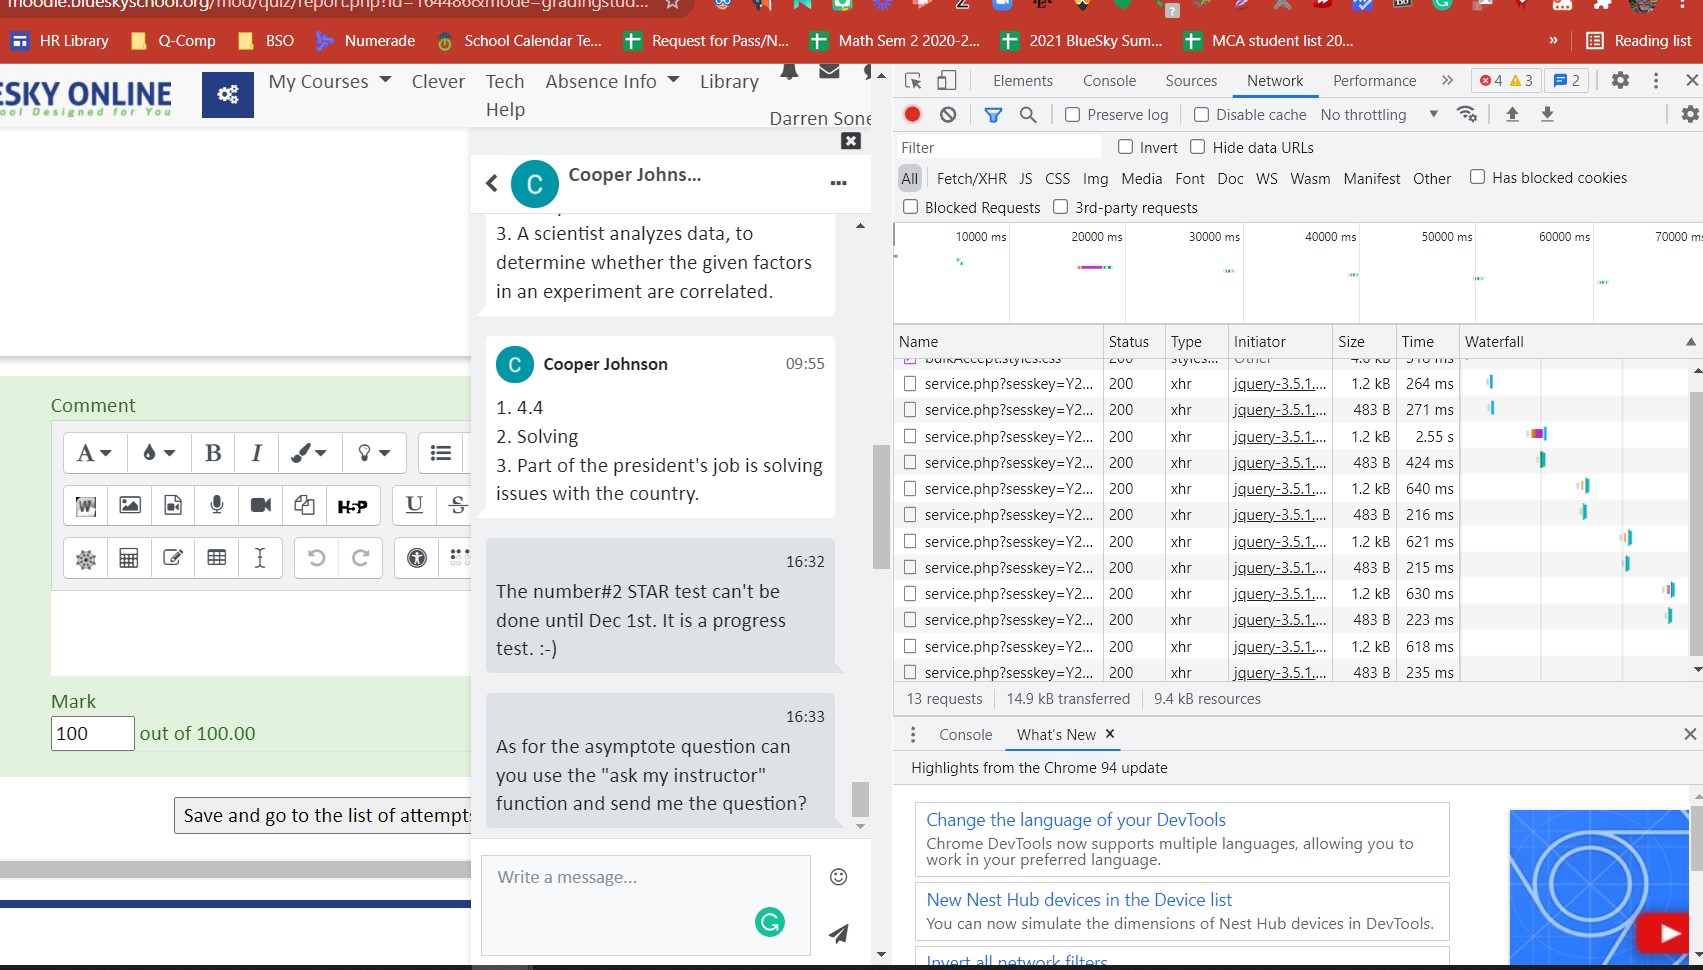Click the record network log button
Viewport: 1703px width, 970px height.
point(912,114)
